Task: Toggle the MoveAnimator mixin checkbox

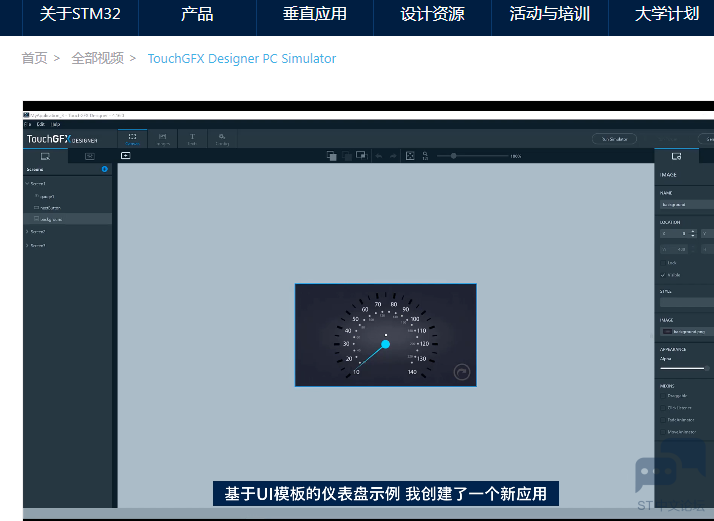Action: 663,432
